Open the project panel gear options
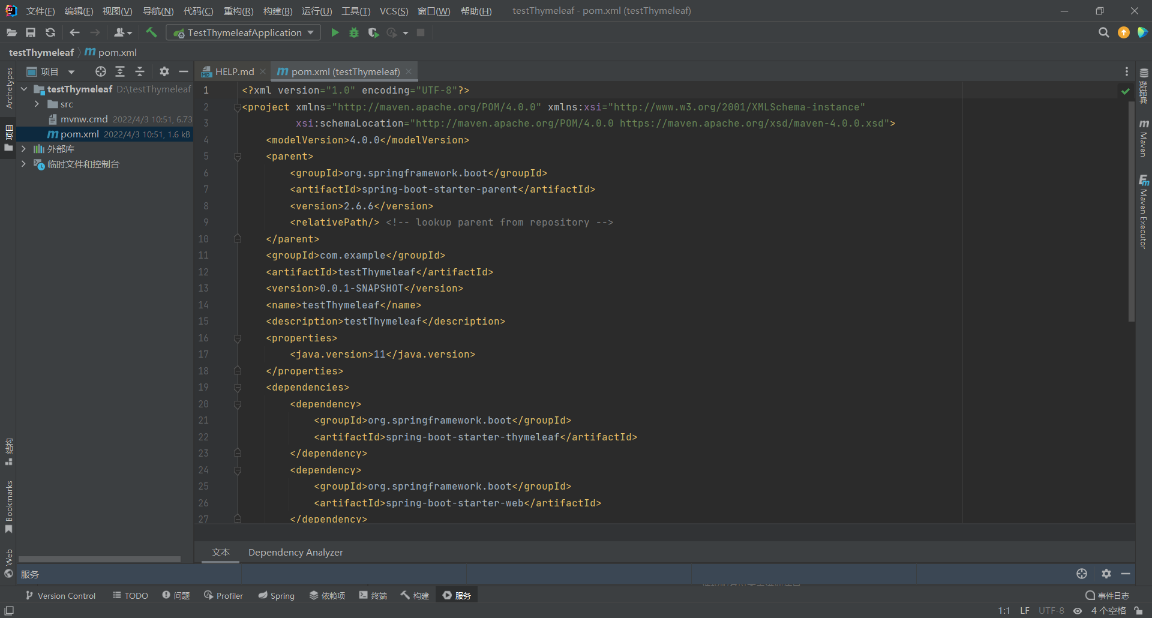The height and width of the screenshot is (618, 1152). (x=164, y=71)
